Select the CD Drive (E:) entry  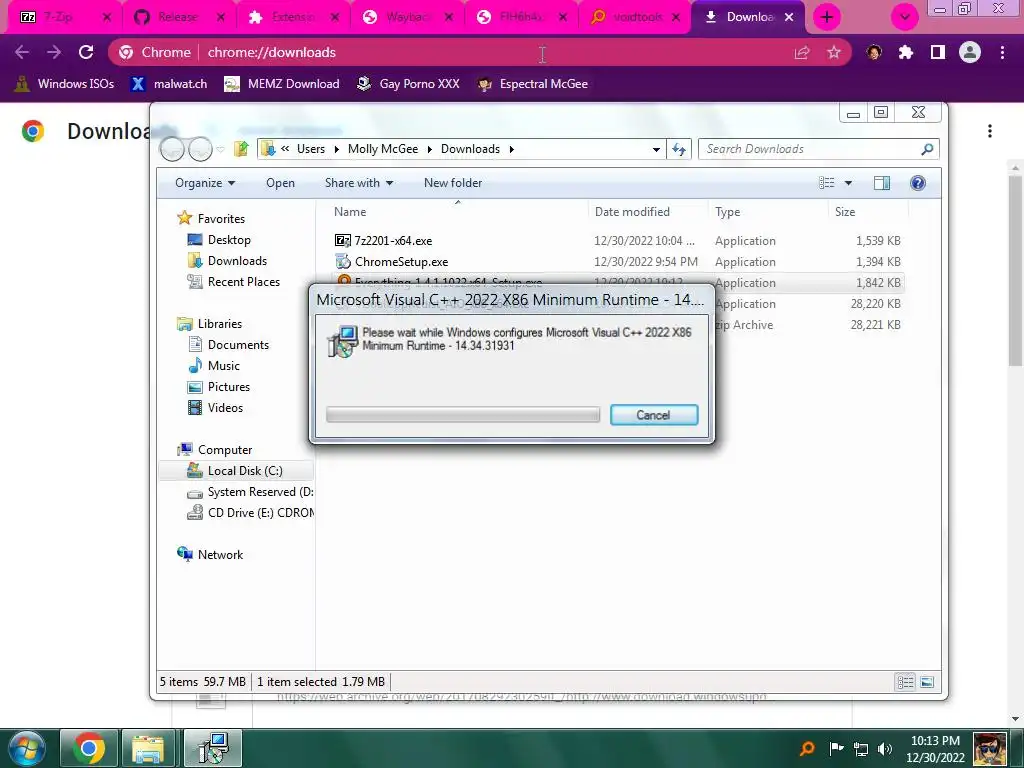(x=249, y=513)
